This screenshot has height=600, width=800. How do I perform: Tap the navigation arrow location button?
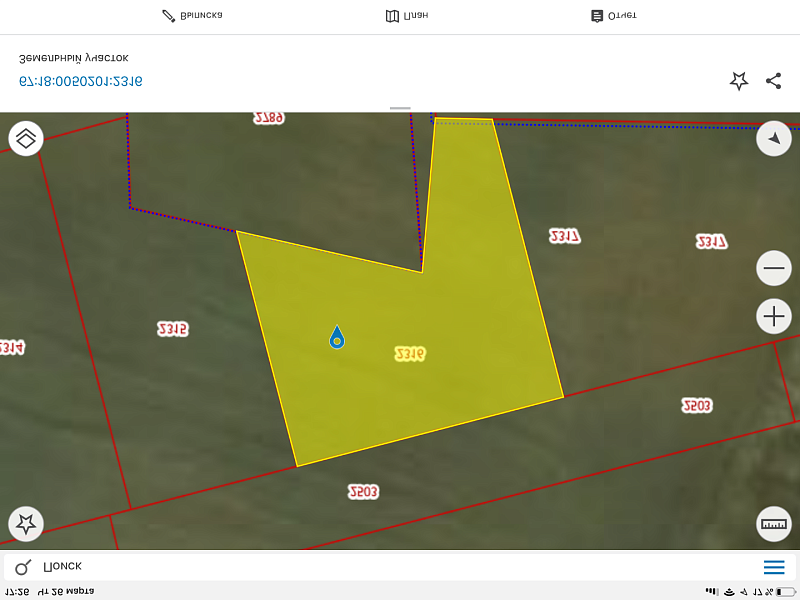(773, 138)
